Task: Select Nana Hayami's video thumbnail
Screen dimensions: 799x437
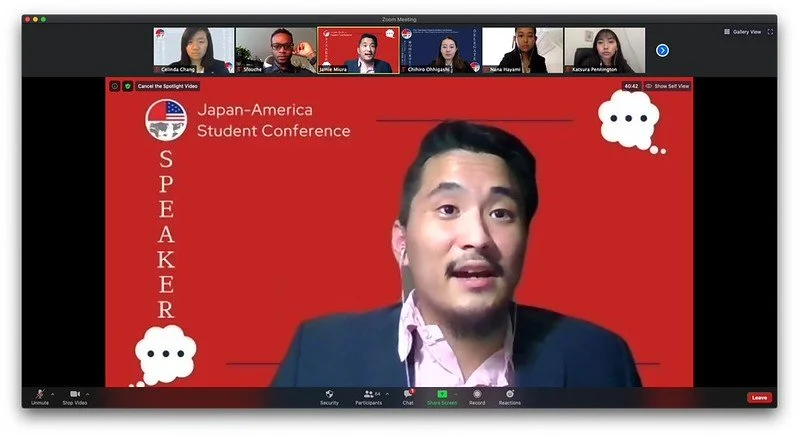Action: click(523, 50)
